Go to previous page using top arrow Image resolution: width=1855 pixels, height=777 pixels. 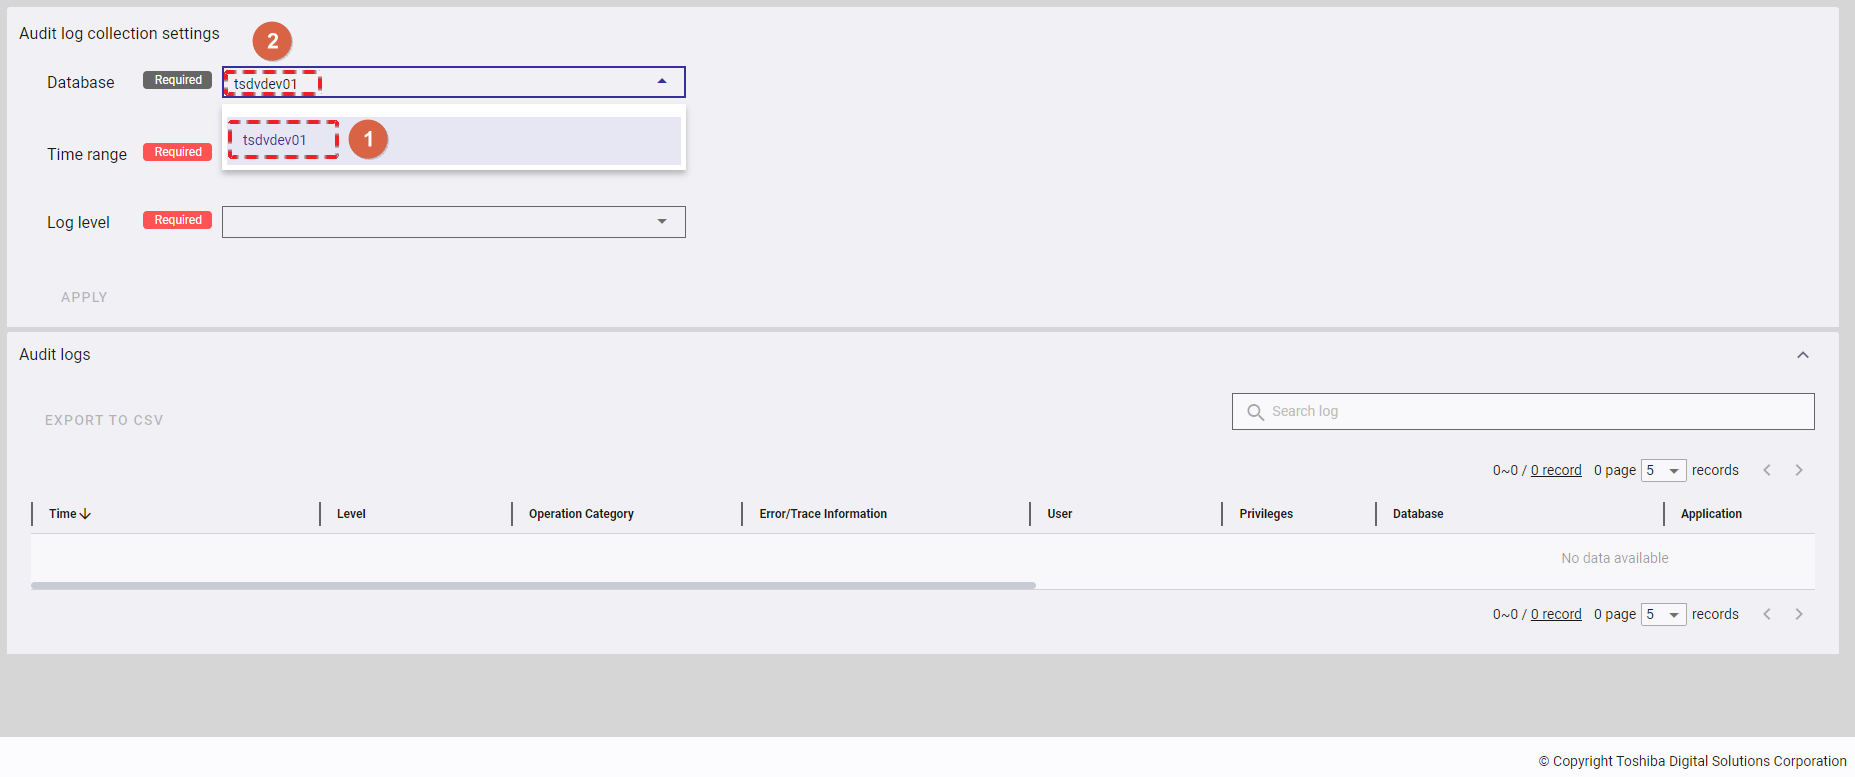[x=1767, y=470]
